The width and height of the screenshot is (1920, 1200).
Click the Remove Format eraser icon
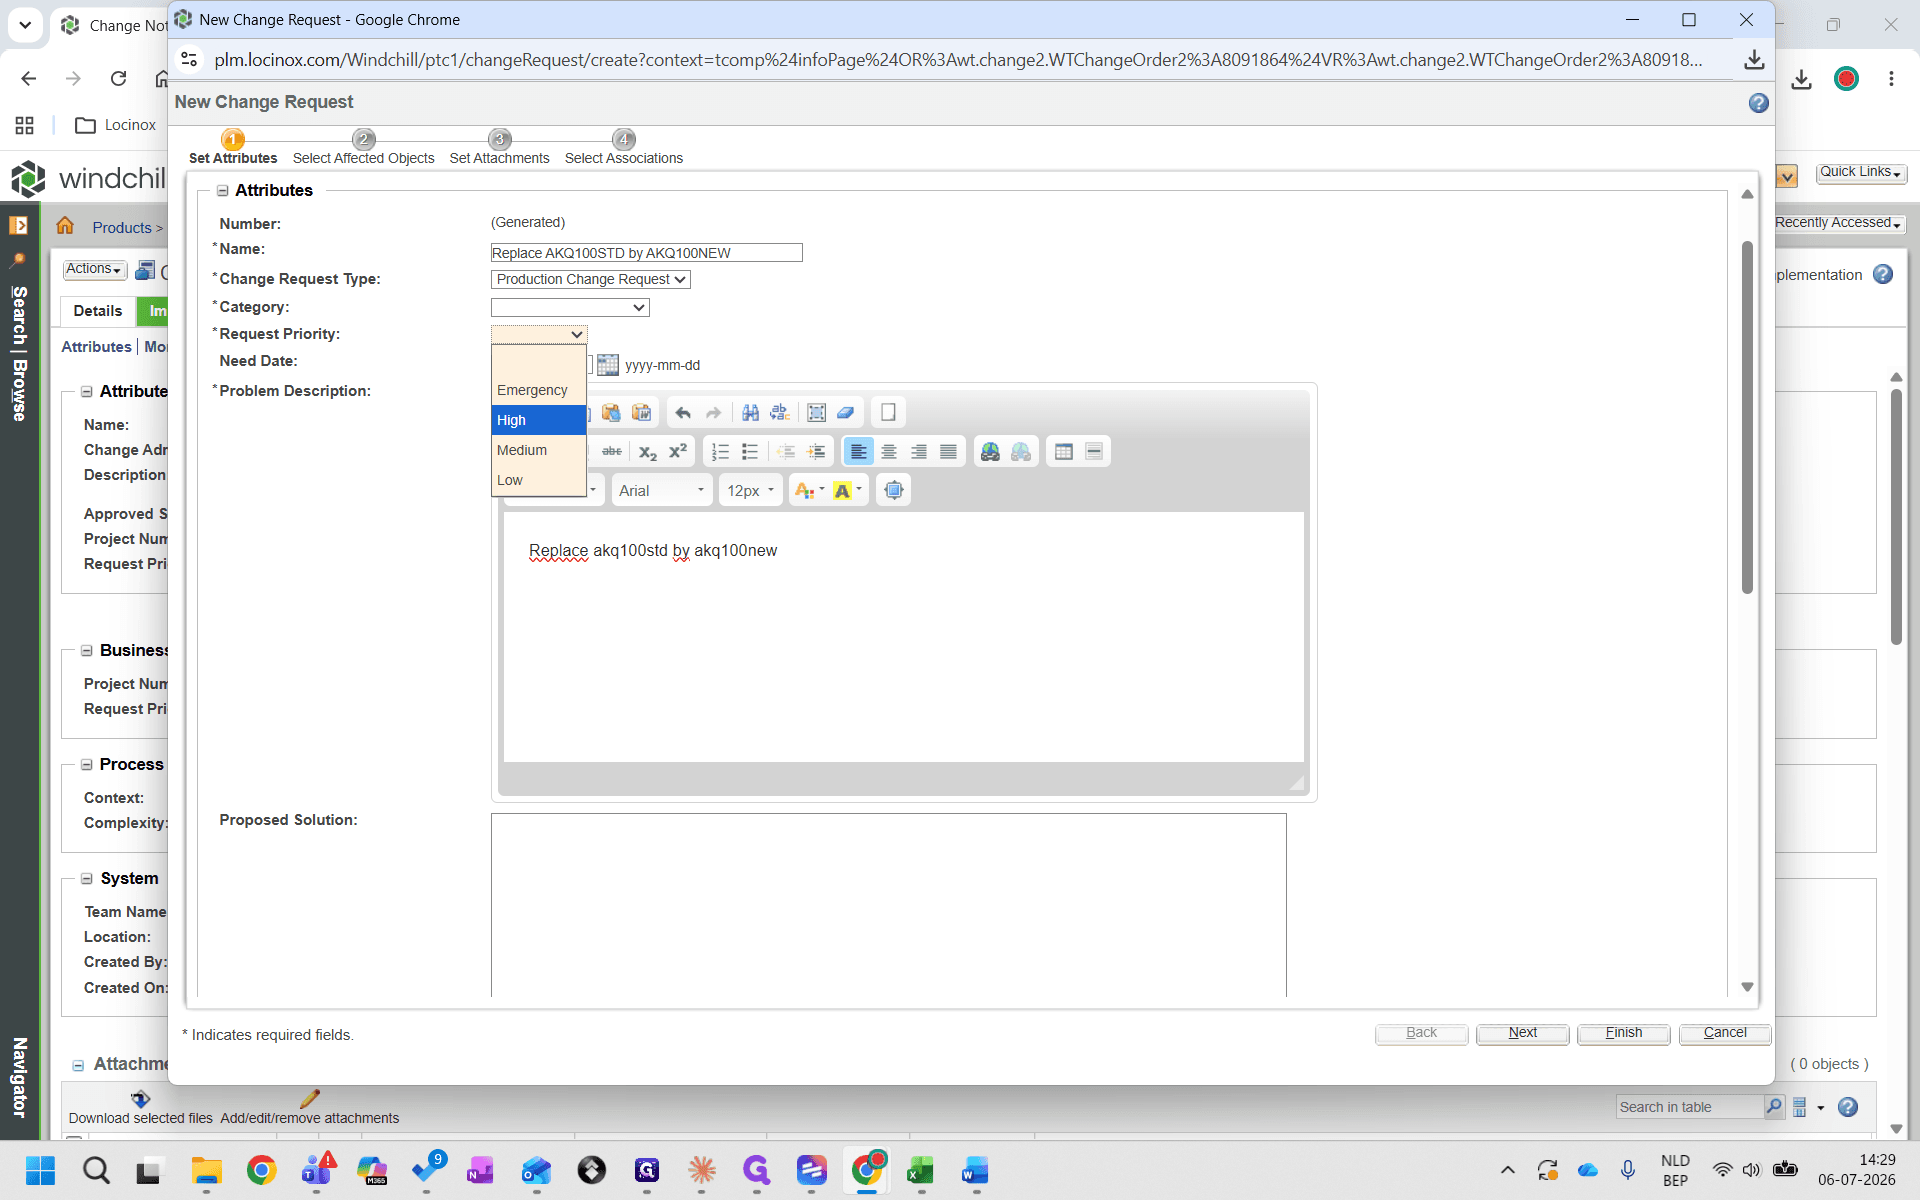pos(846,413)
